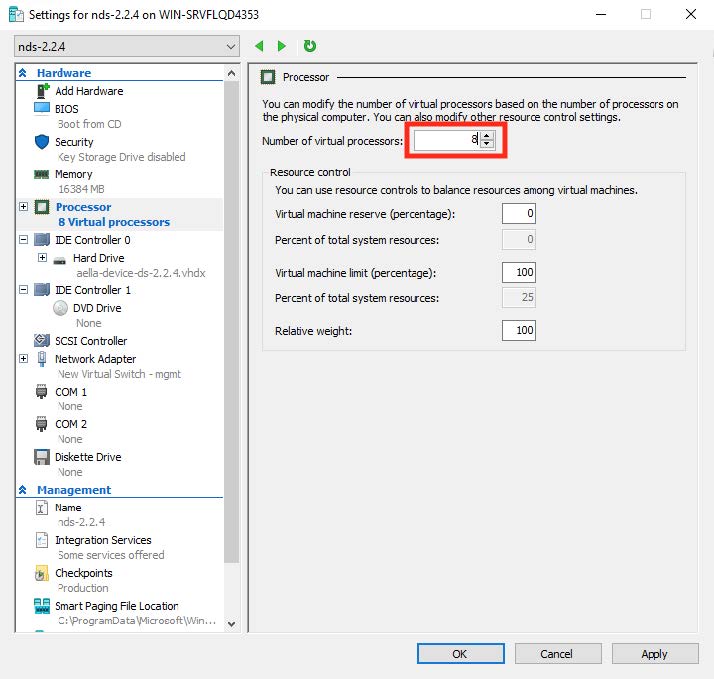Viewport: 714px width, 679px height.
Task: Click the OK button
Action: point(459,654)
